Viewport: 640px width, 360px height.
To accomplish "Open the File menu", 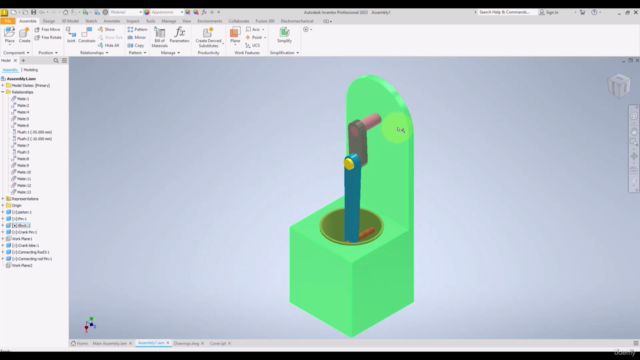I will click(x=7, y=21).
